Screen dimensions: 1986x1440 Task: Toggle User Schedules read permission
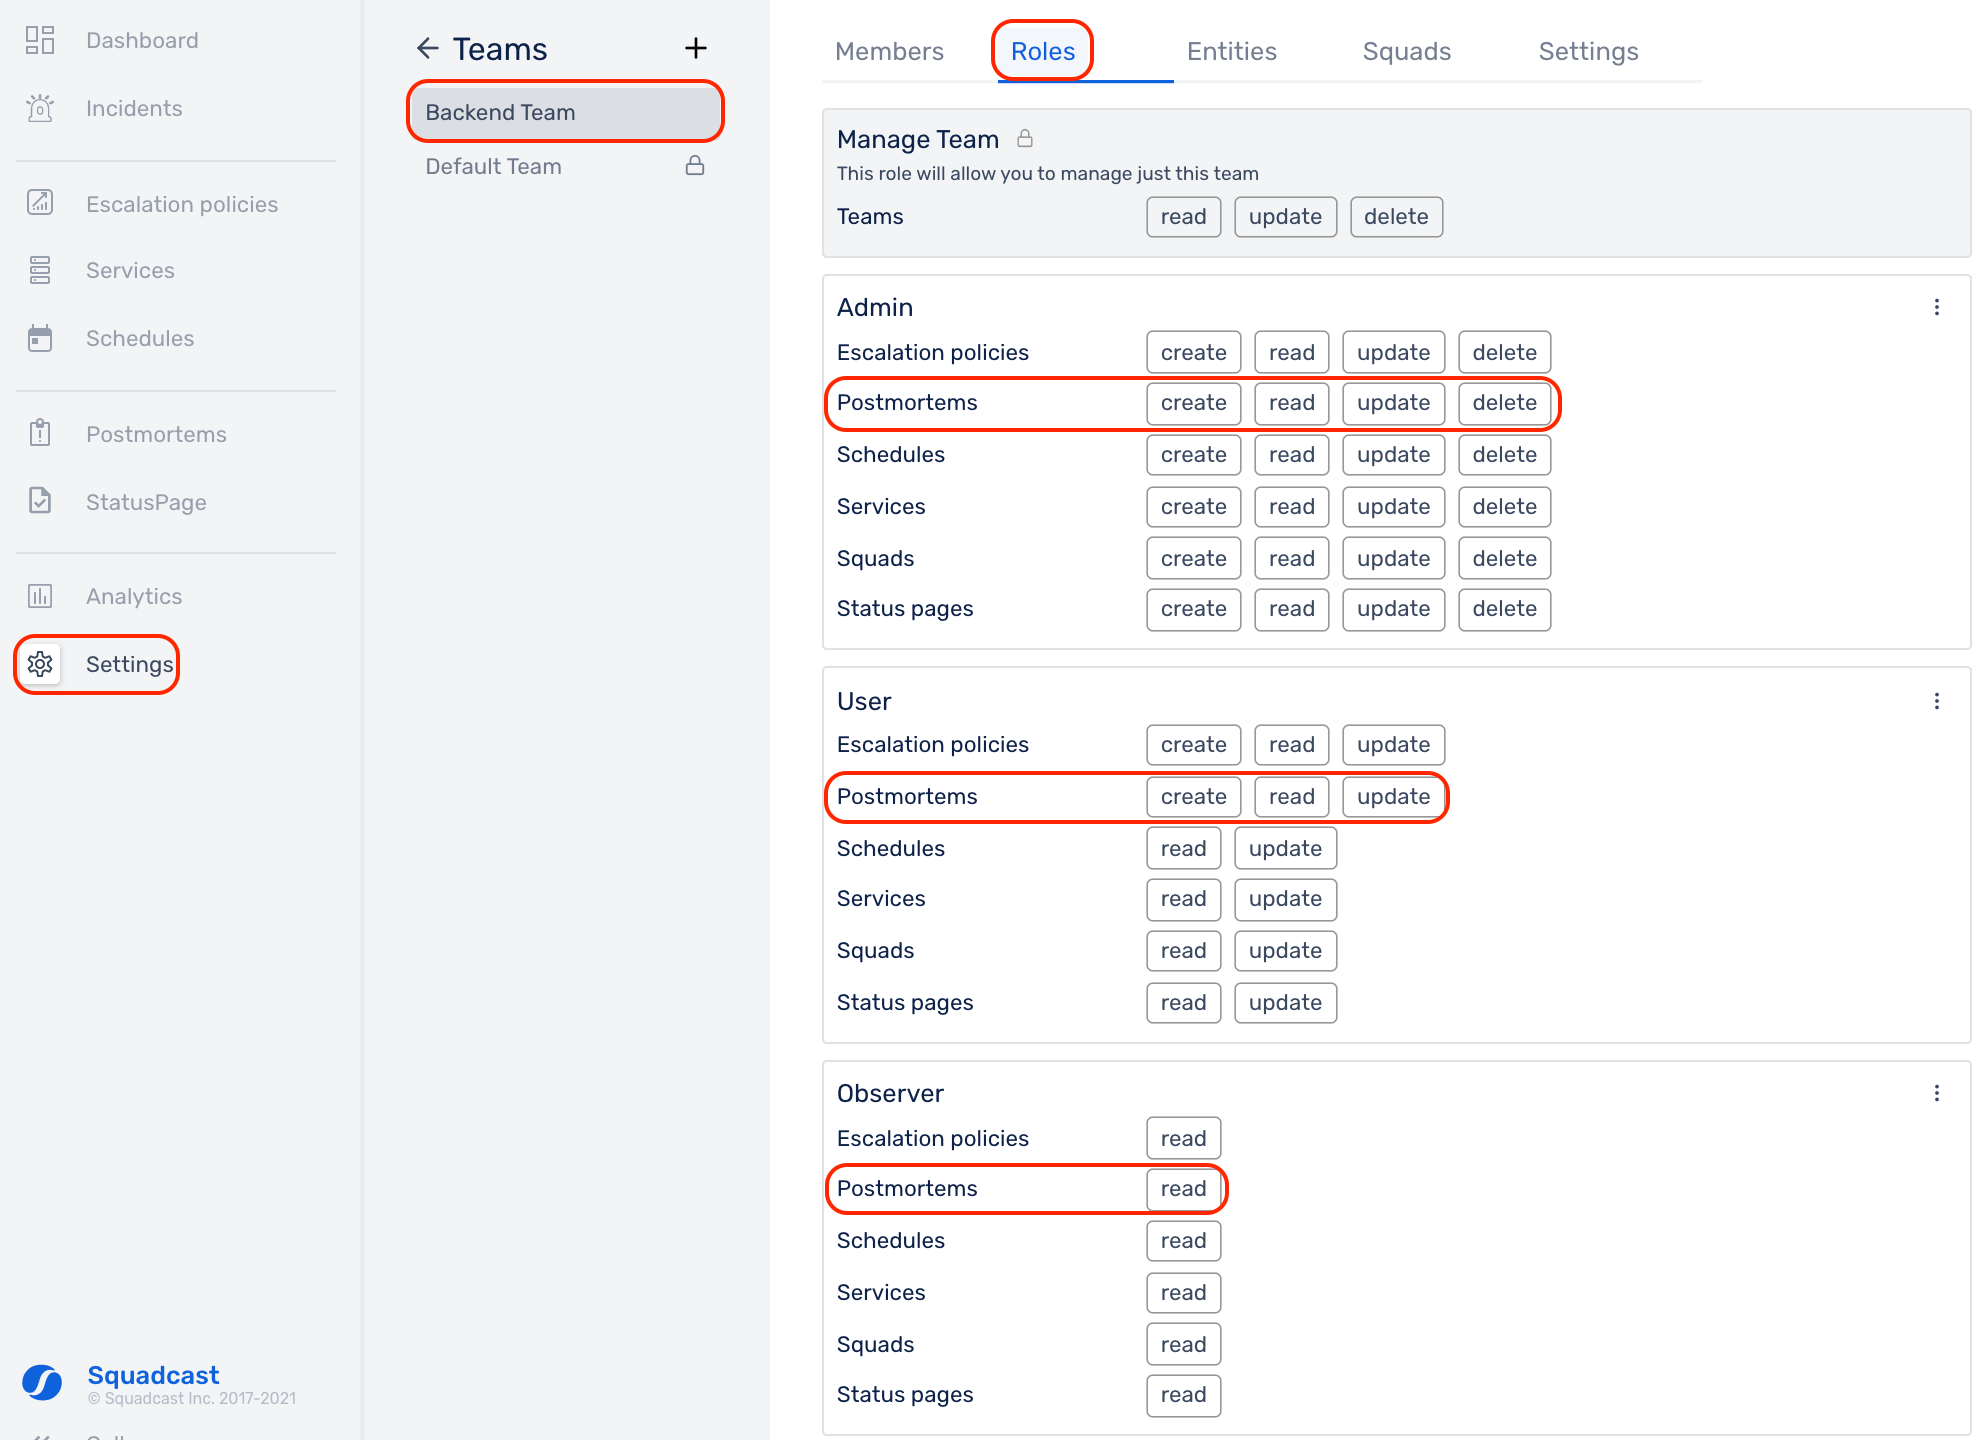(x=1184, y=849)
